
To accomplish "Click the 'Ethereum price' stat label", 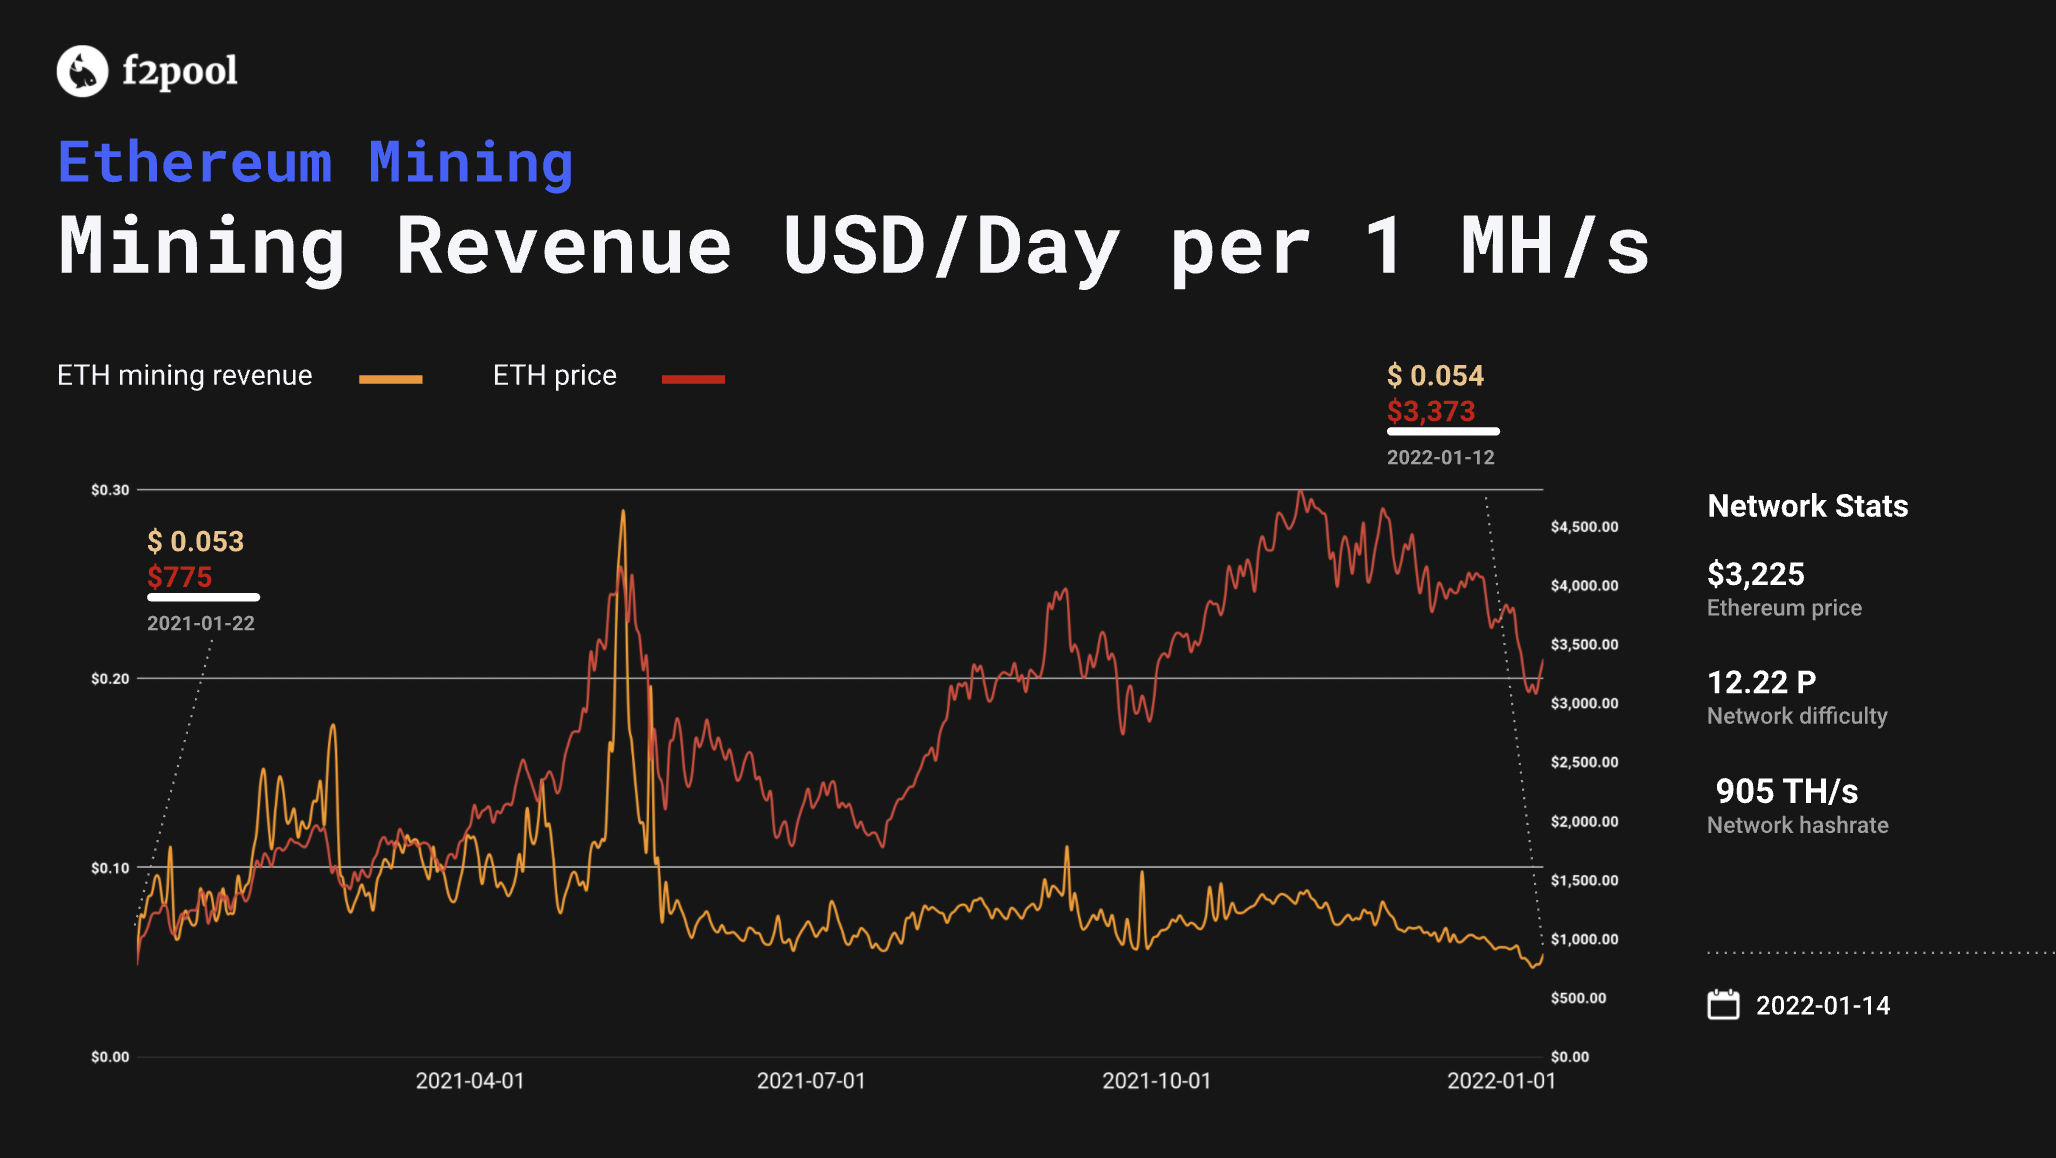I will pyautogui.click(x=1784, y=608).
